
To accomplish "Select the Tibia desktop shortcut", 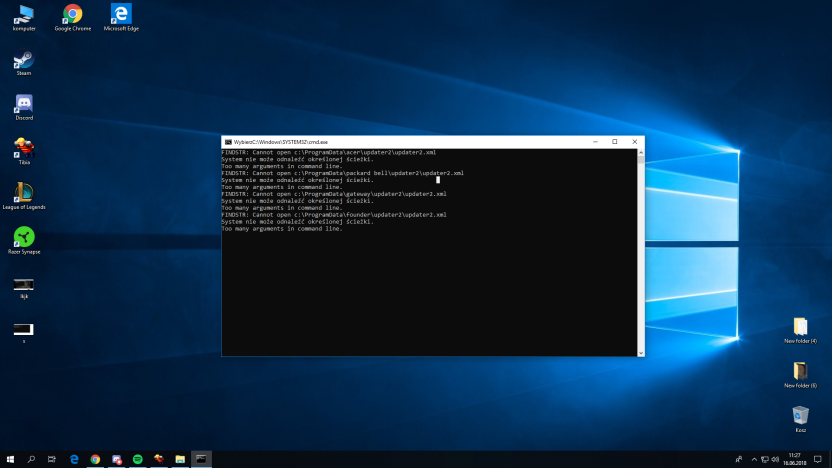I will pos(24,152).
